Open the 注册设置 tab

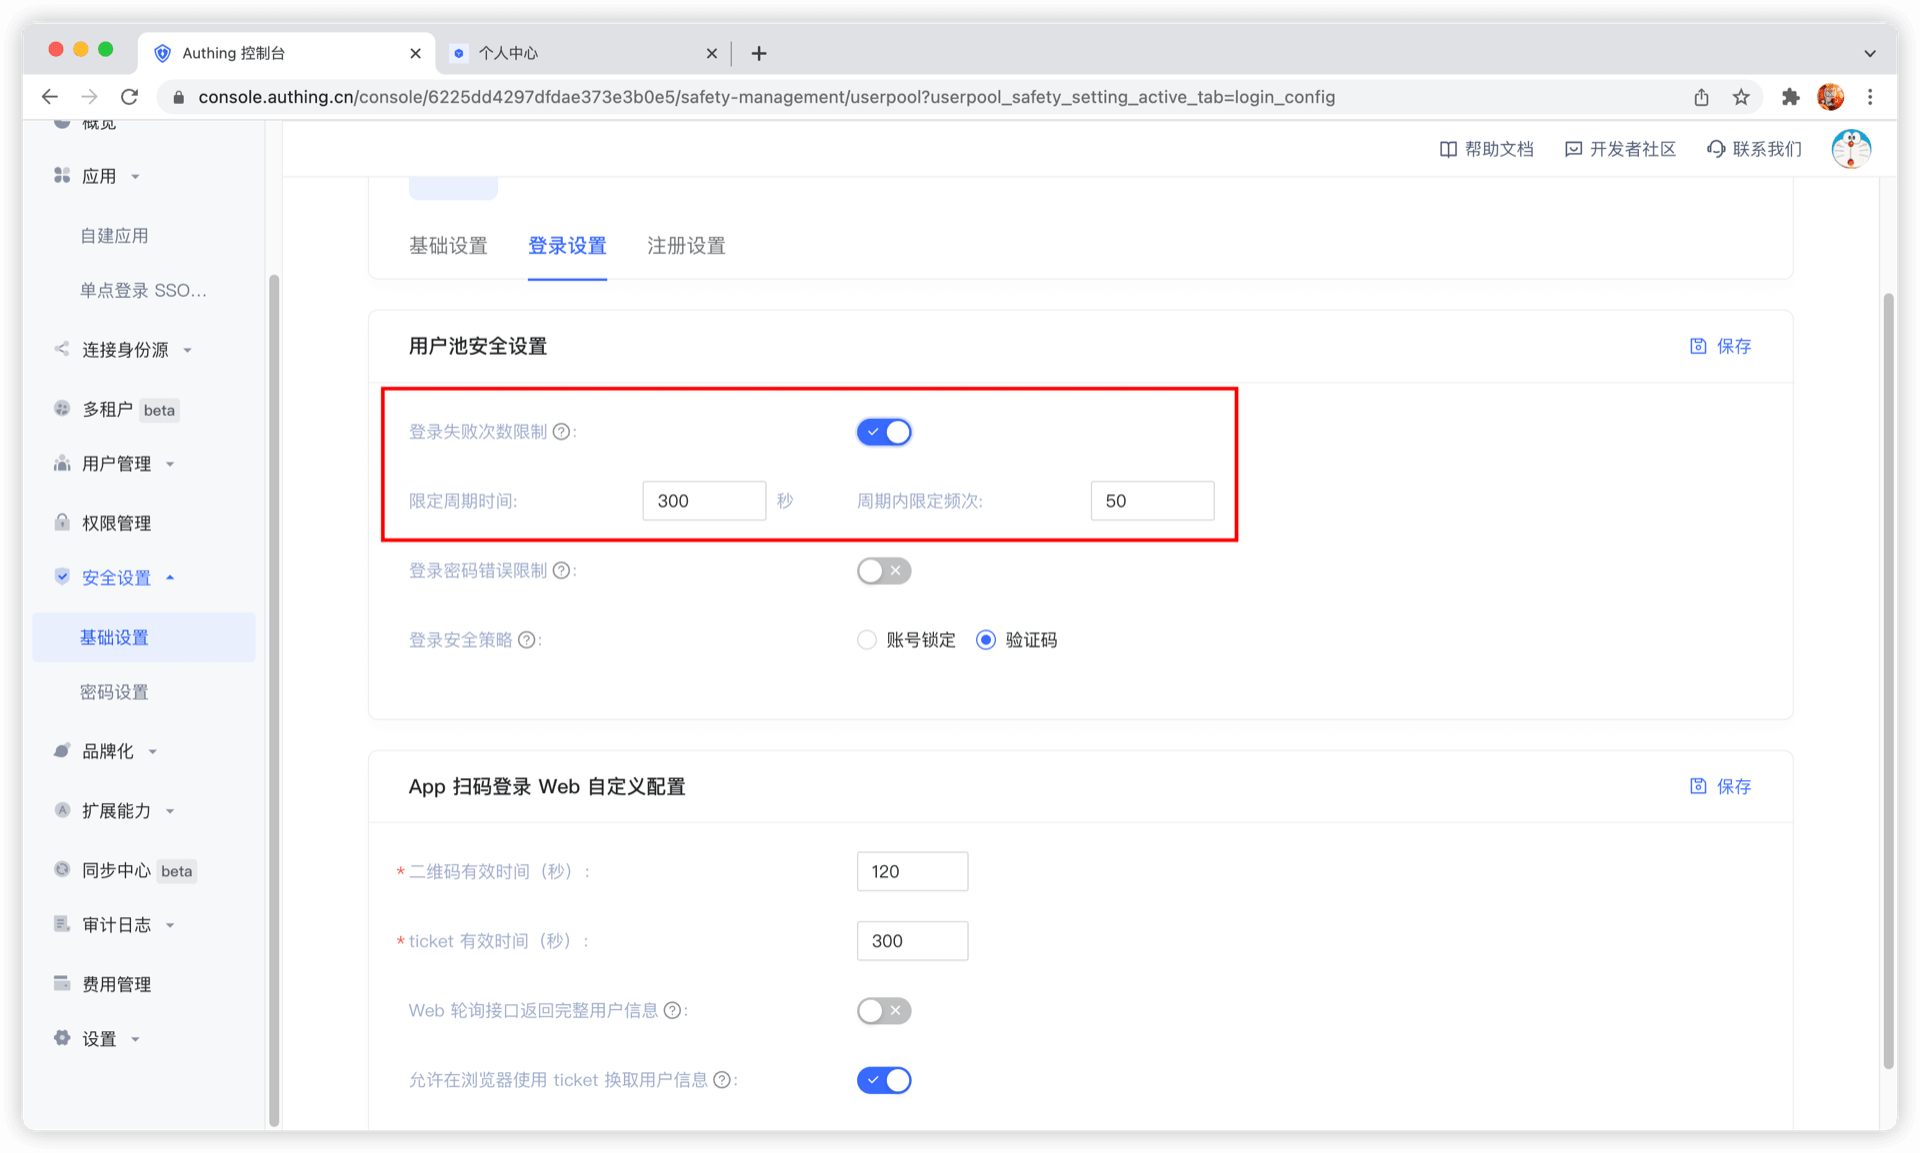686,246
